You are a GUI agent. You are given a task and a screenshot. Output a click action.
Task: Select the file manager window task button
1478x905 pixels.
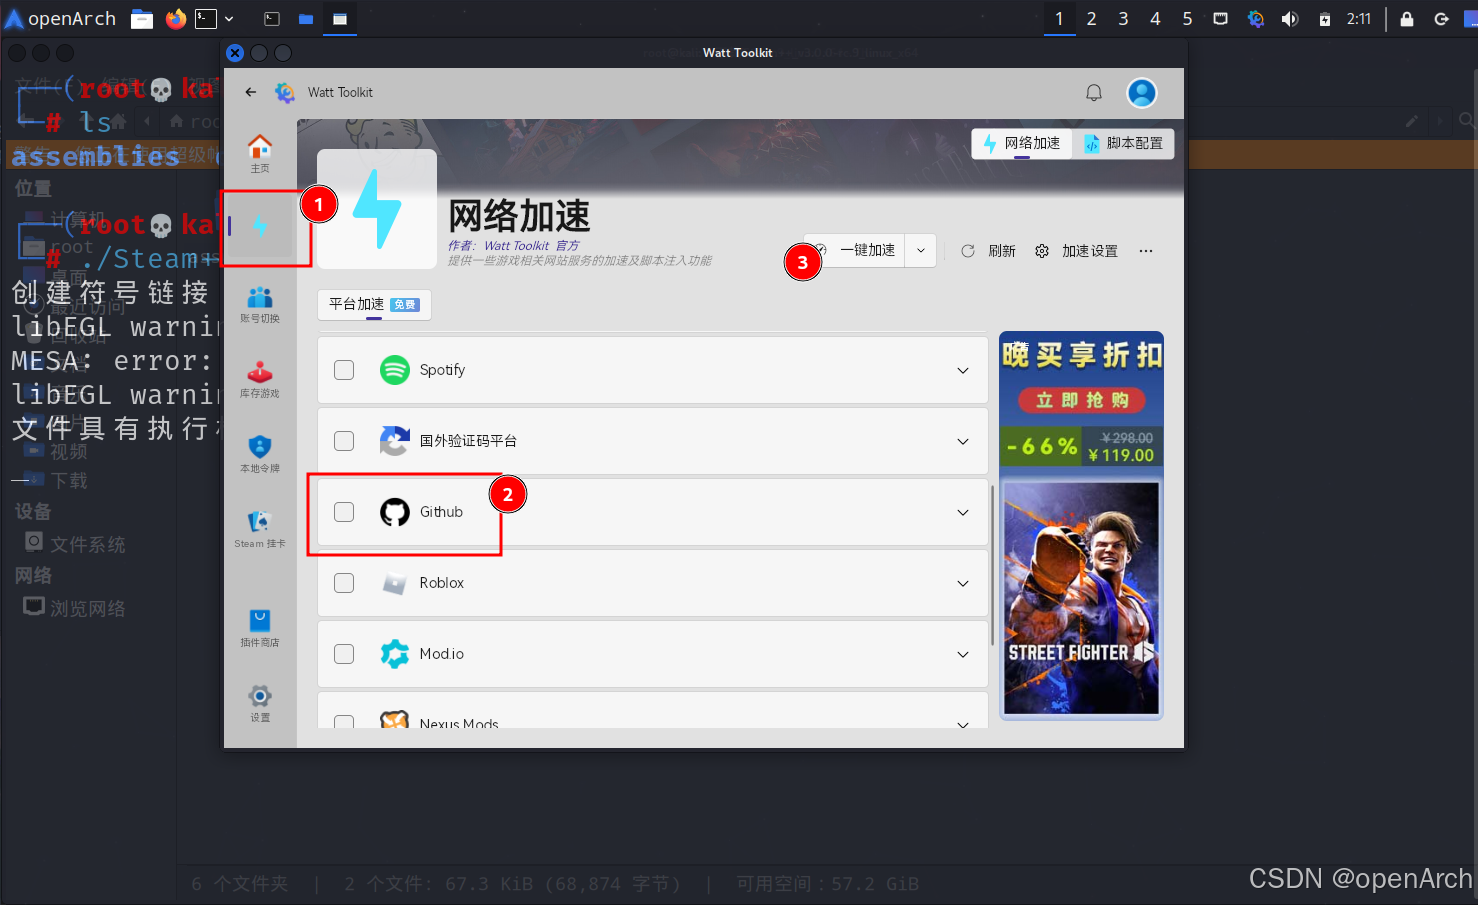pyautogui.click(x=306, y=19)
